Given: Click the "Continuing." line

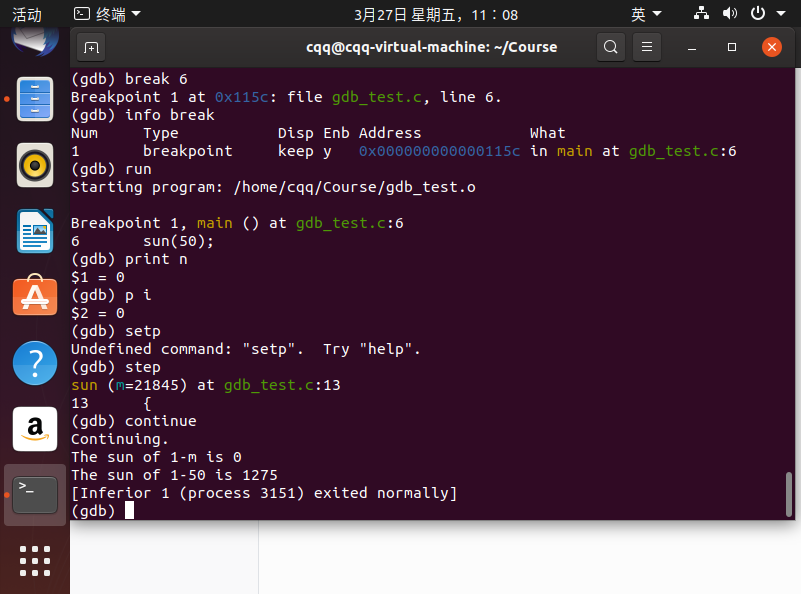Looking at the screenshot, I should click(x=120, y=439).
